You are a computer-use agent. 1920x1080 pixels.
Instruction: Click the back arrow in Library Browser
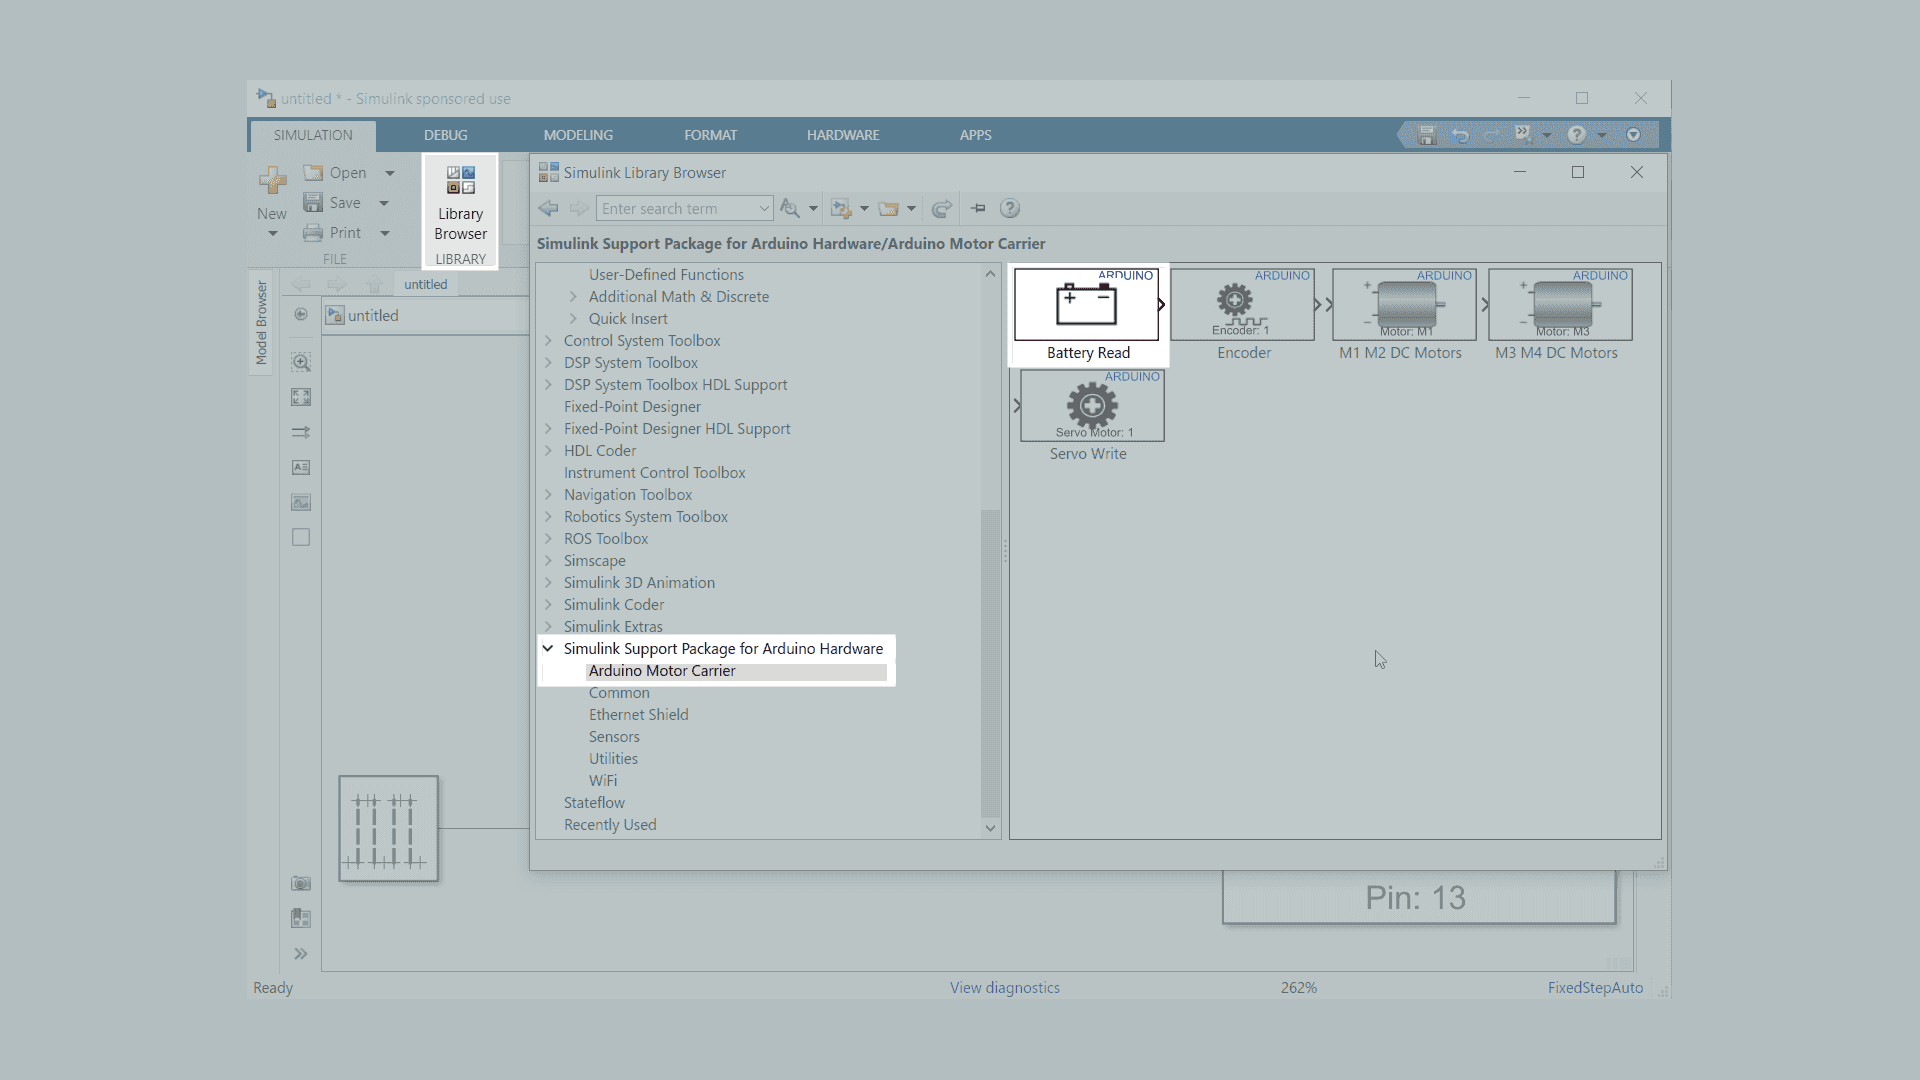click(x=548, y=208)
